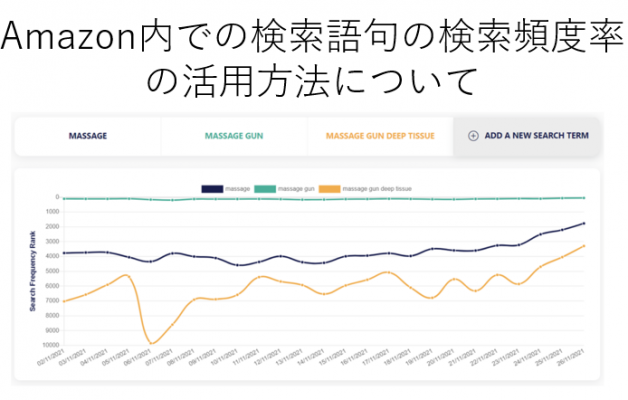
Task: Click the teal massage gun legend swatch
Action: (263, 188)
